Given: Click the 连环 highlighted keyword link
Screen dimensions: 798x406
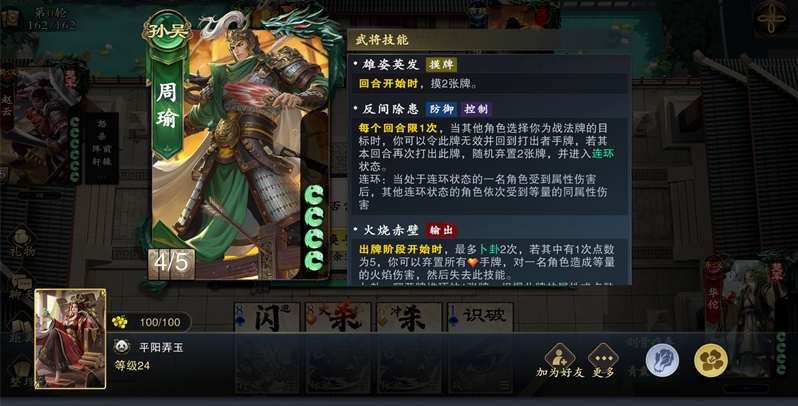Looking at the screenshot, I should (603, 154).
